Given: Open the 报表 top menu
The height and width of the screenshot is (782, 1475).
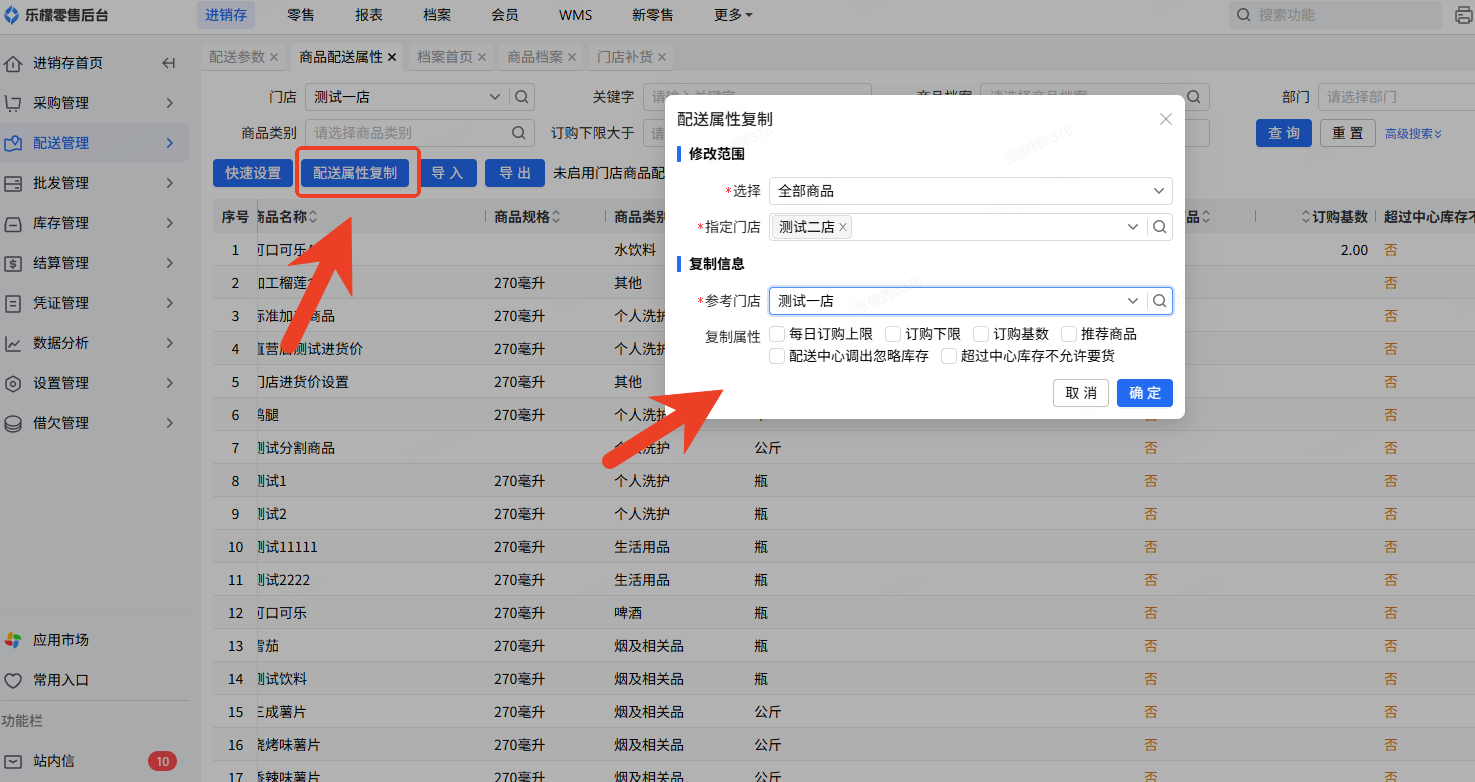Looking at the screenshot, I should click(x=369, y=15).
